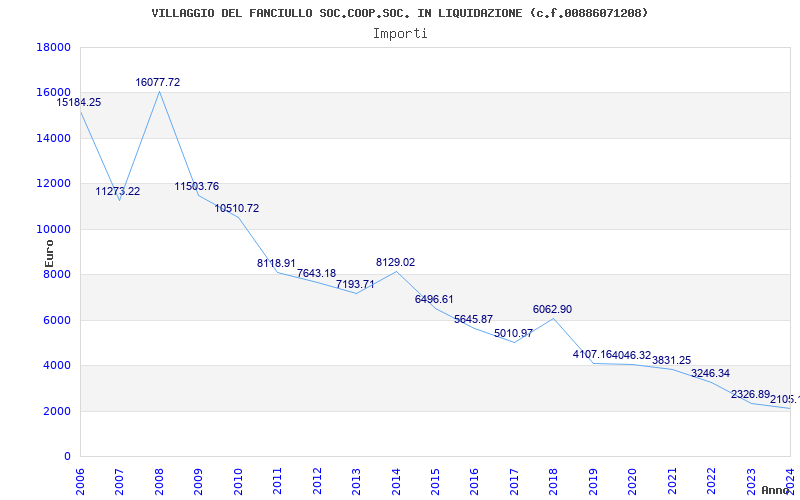Click the 2018 value 6062.90

[x=553, y=310]
